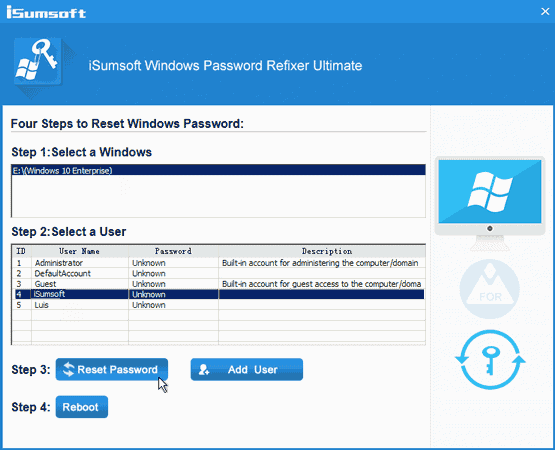Image resolution: width=555 pixels, height=450 pixels.
Task: Click the Reset Password button
Action: (111, 369)
